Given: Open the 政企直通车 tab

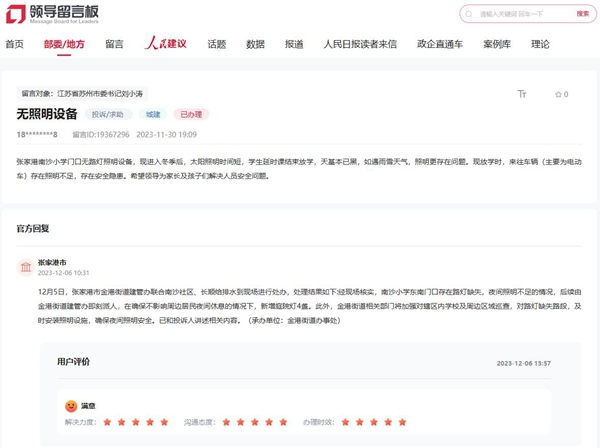Looking at the screenshot, I should (x=440, y=44).
